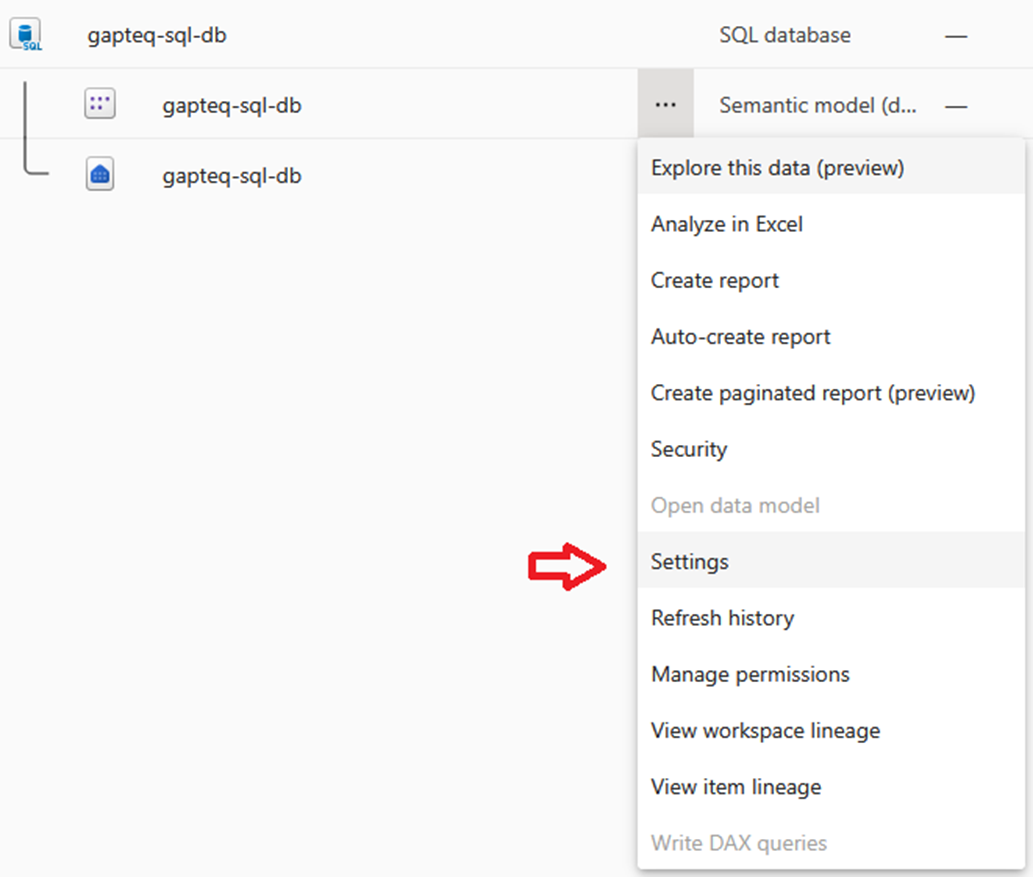The width and height of the screenshot is (1033, 877).
Task: Click the gapteq-sql-db semantic model name
Action: 231,104
